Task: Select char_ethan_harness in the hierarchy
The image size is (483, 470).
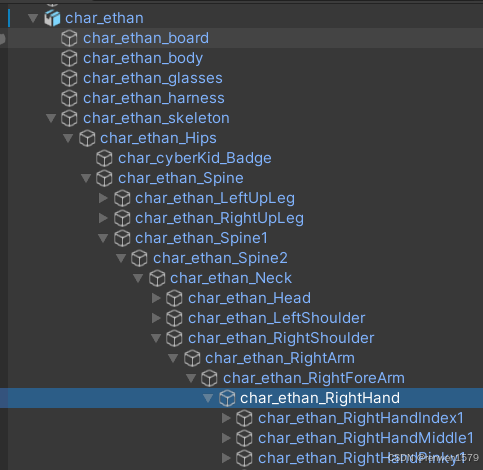Action: click(154, 98)
